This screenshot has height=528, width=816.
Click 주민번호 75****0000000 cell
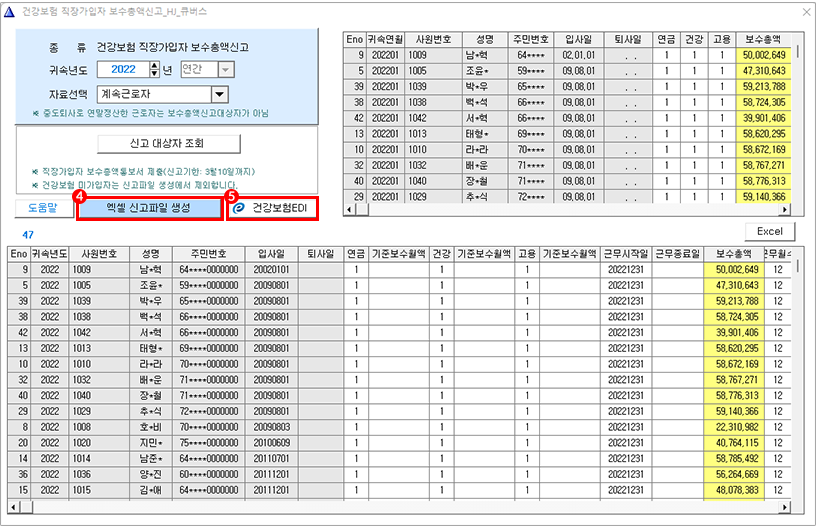(209, 443)
